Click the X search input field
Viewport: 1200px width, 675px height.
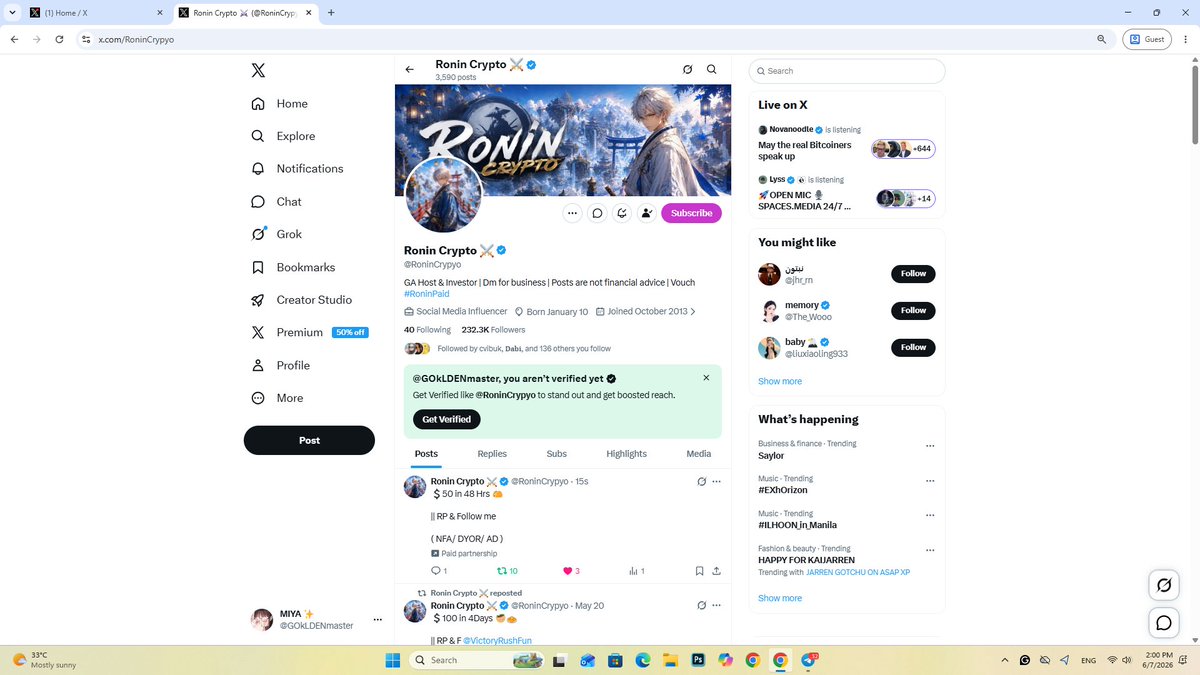pyautogui.click(x=846, y=71)
